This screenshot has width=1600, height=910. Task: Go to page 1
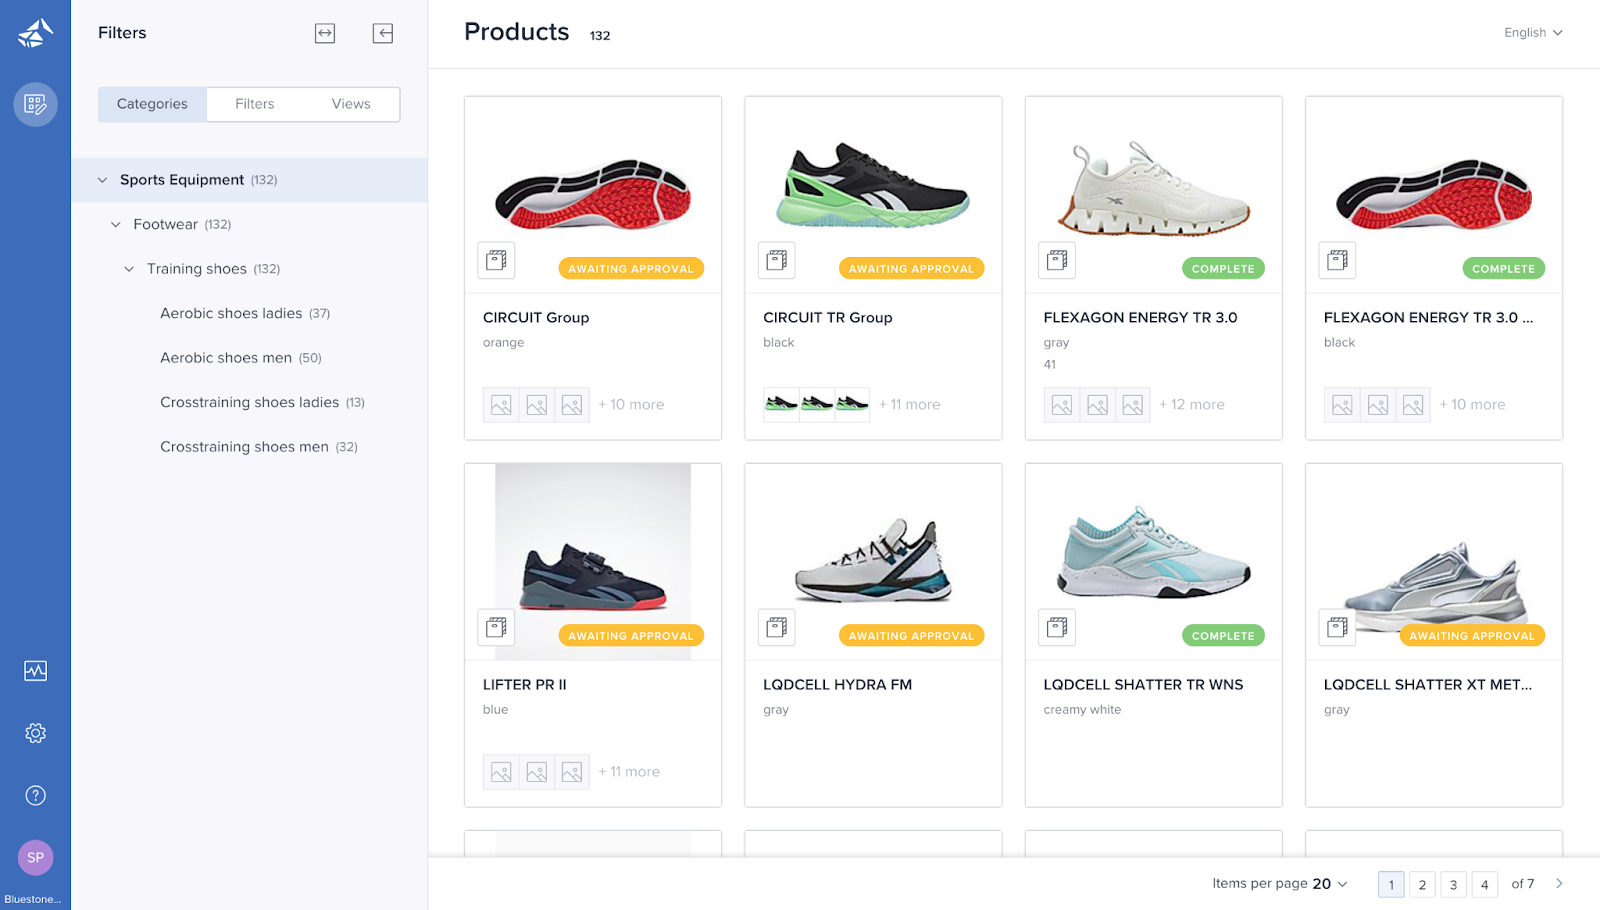click(1391, 884)
